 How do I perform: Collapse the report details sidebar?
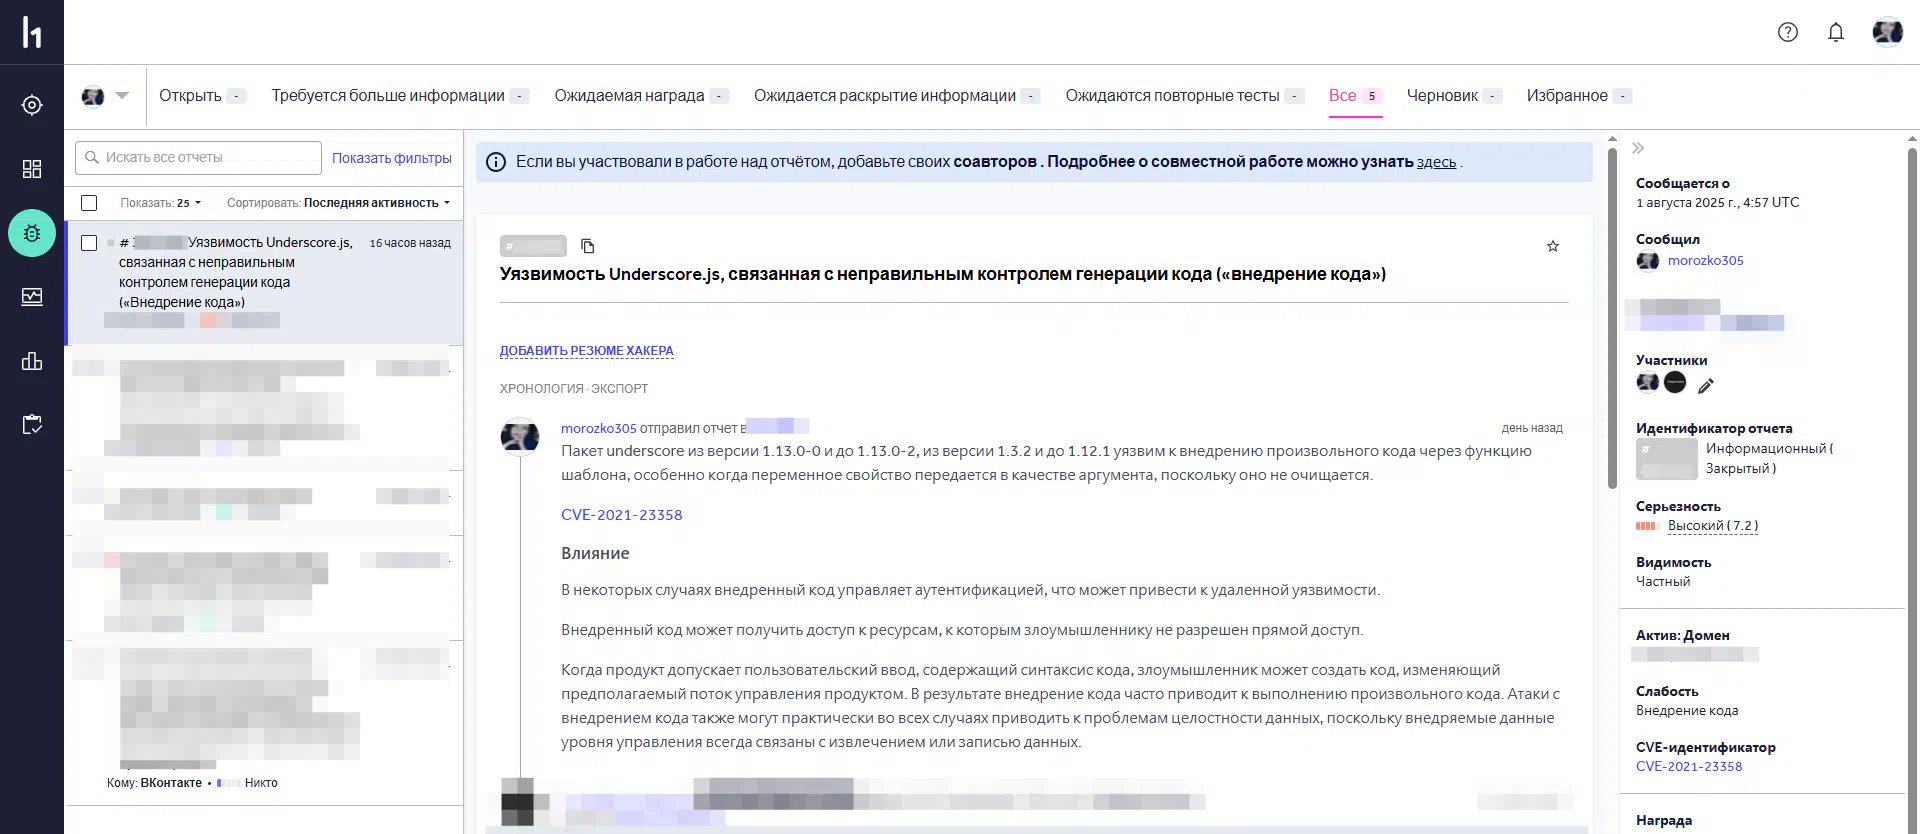[x=1638, y=148]
